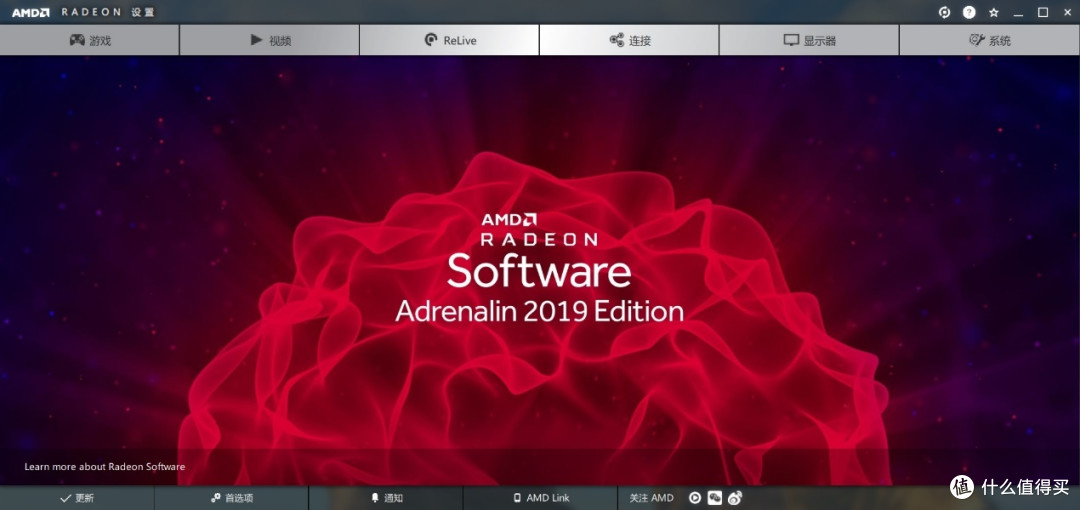The image size is (1080, 510).
Task: Open AMD Link from the bottom bar
Action: coord(541,498)
